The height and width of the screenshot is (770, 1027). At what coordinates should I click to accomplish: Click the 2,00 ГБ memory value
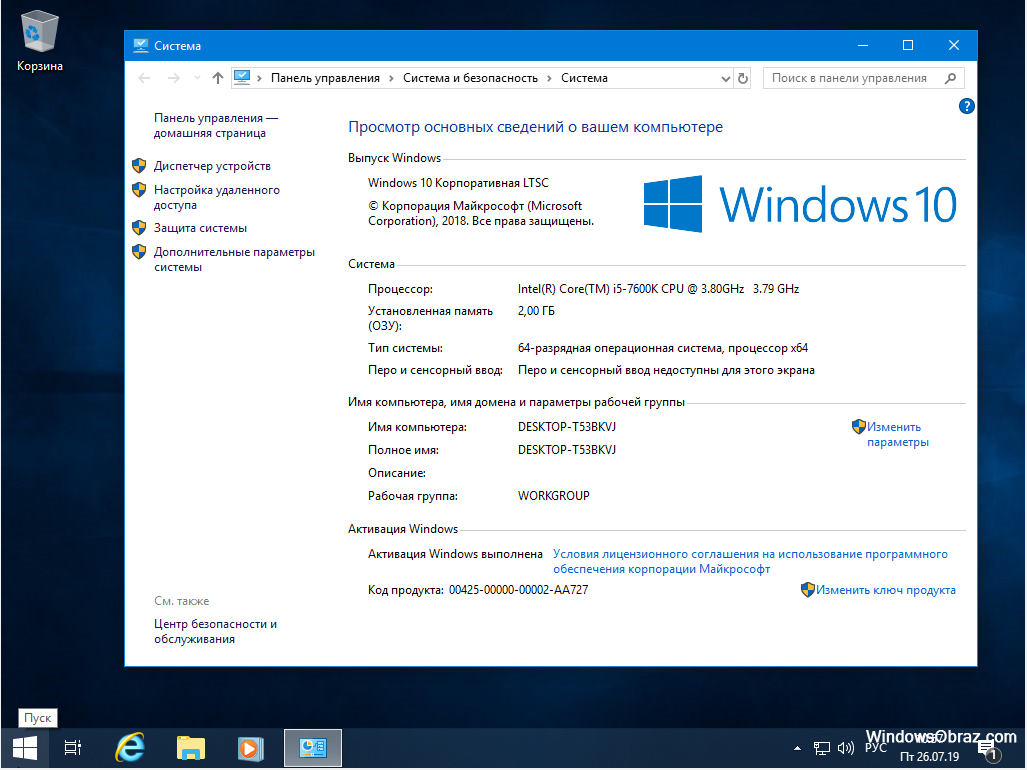[536, 311]
